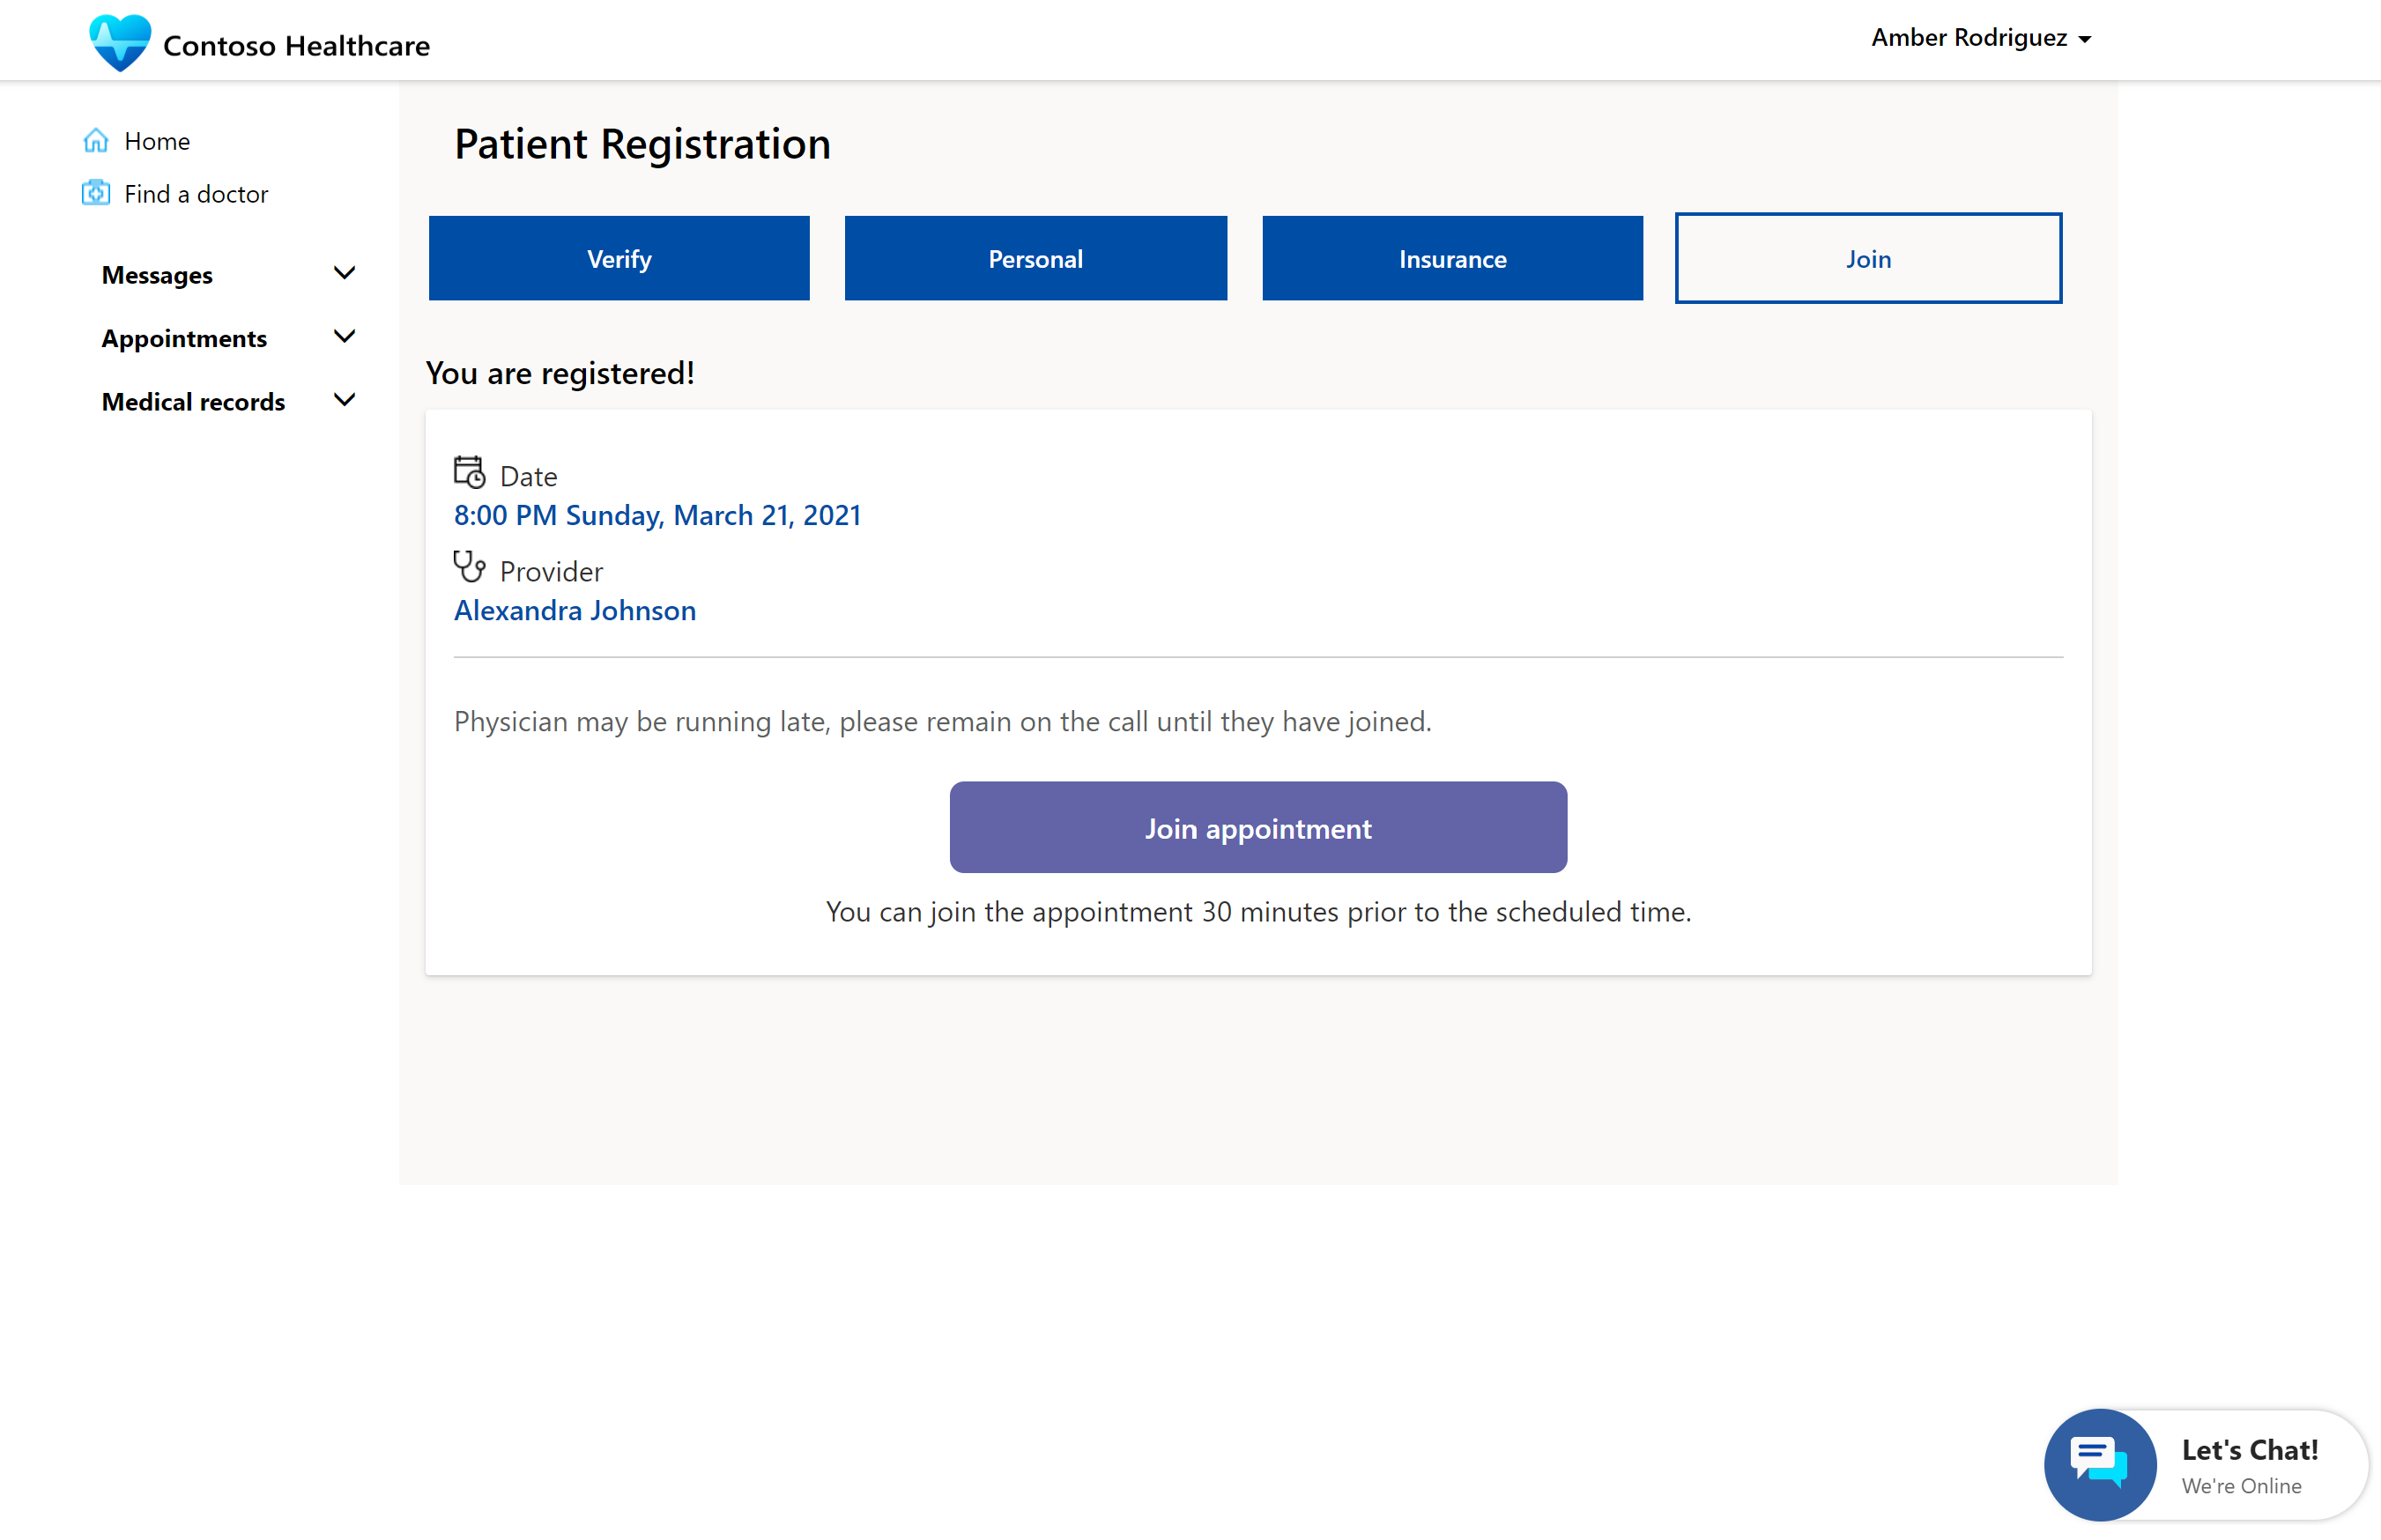The height and width of the screenshot is (1540, 2381).
Task: Click the chat bubble icon bottom right
Action: (x=2098, y=1457)
